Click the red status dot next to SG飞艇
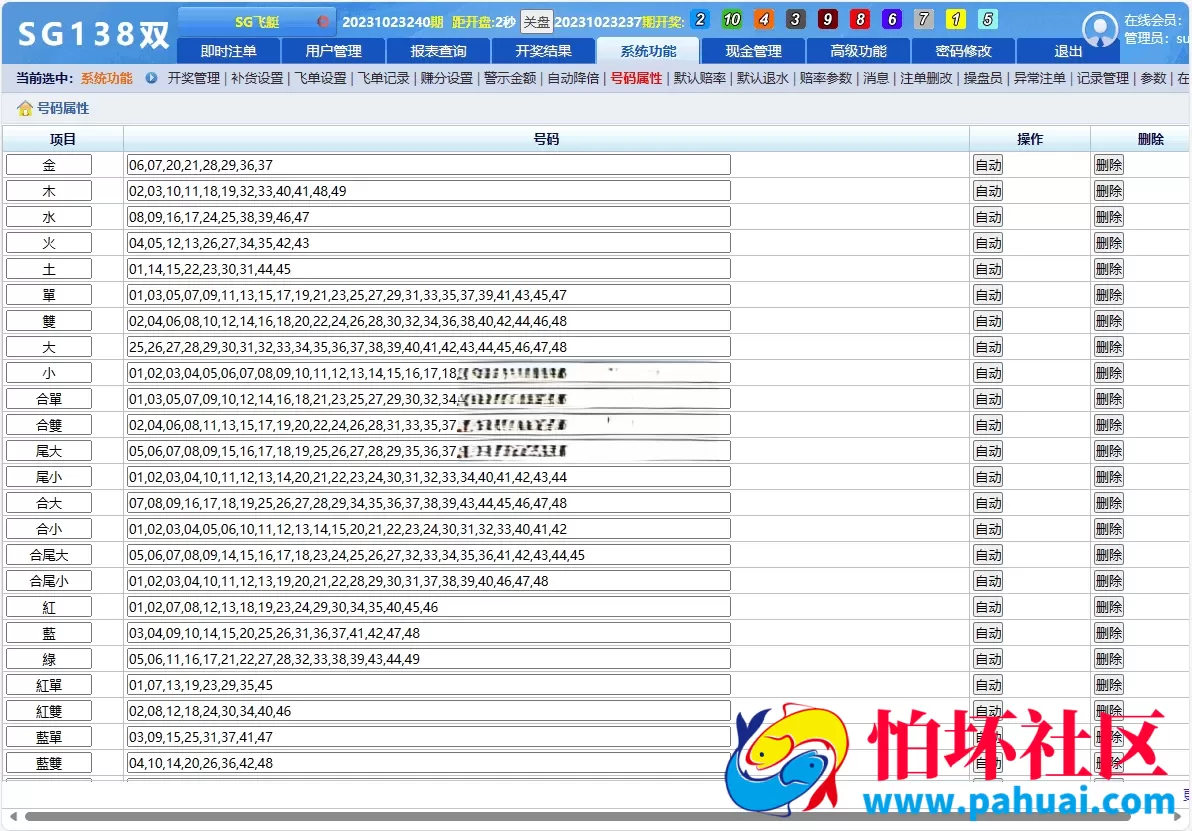 (x=323, y=21)
